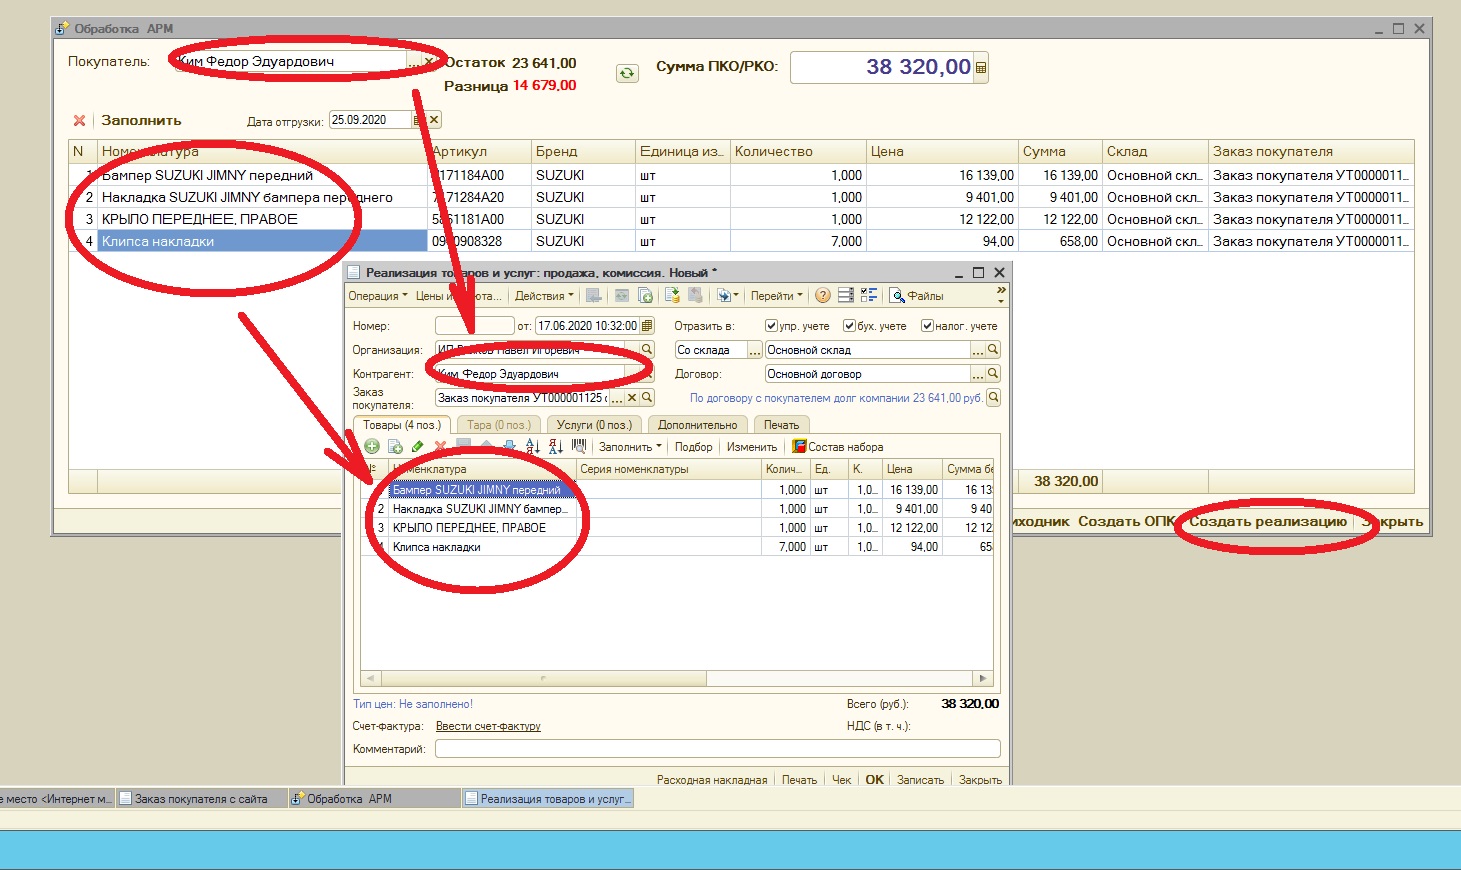The height and width of the screenshot is (870, 1461).
Task: Click the Комментарий input field
Action: pyautogui.click(x=717, y=749)
